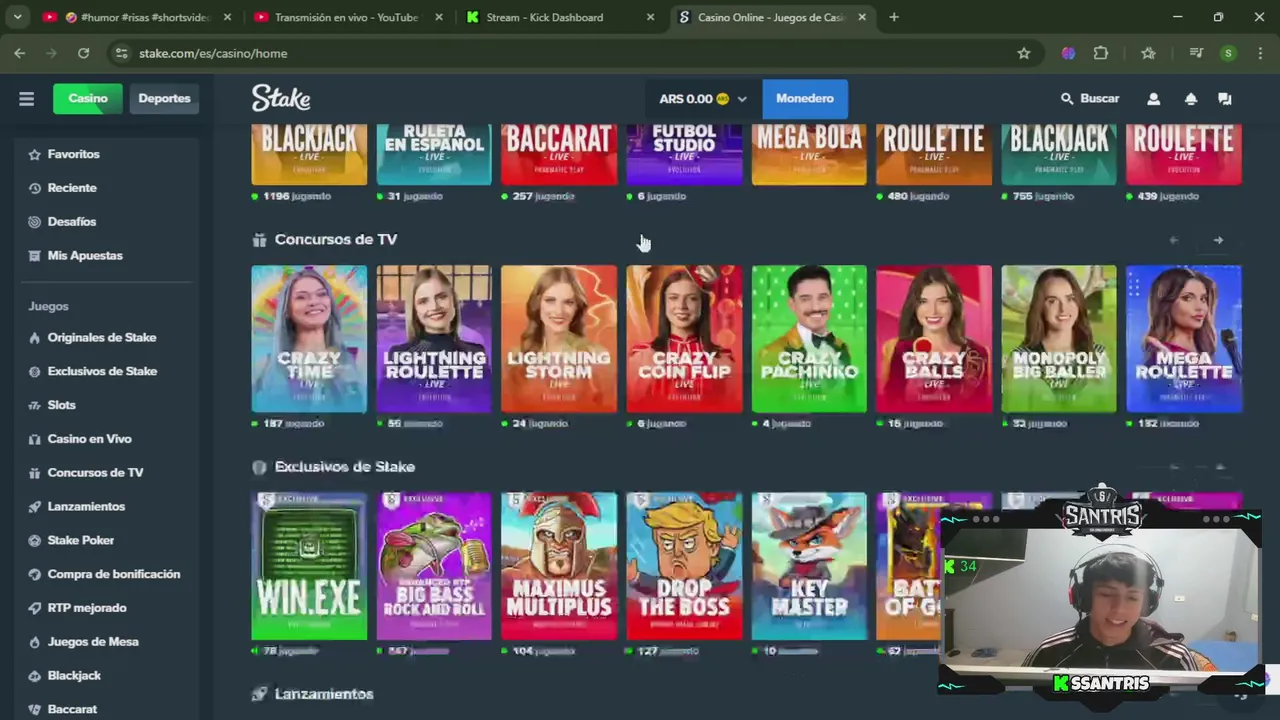Open the chat bubble icon

click(1225, 99)
